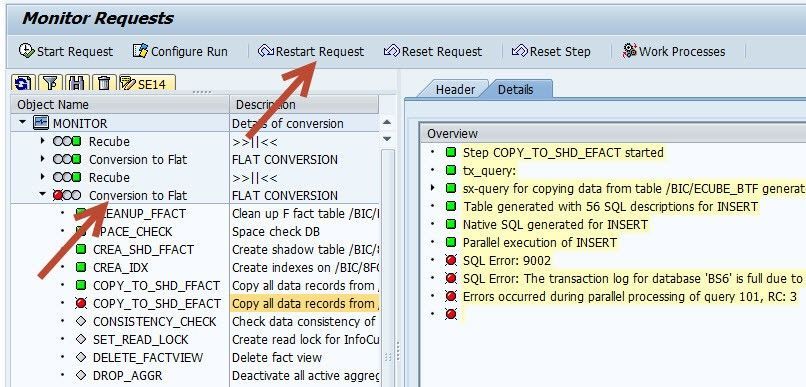Viewport: 806px width, 387px height.
Task: Click the trash can delete icon
Action: pyautogui.click(x=104, y=83)
